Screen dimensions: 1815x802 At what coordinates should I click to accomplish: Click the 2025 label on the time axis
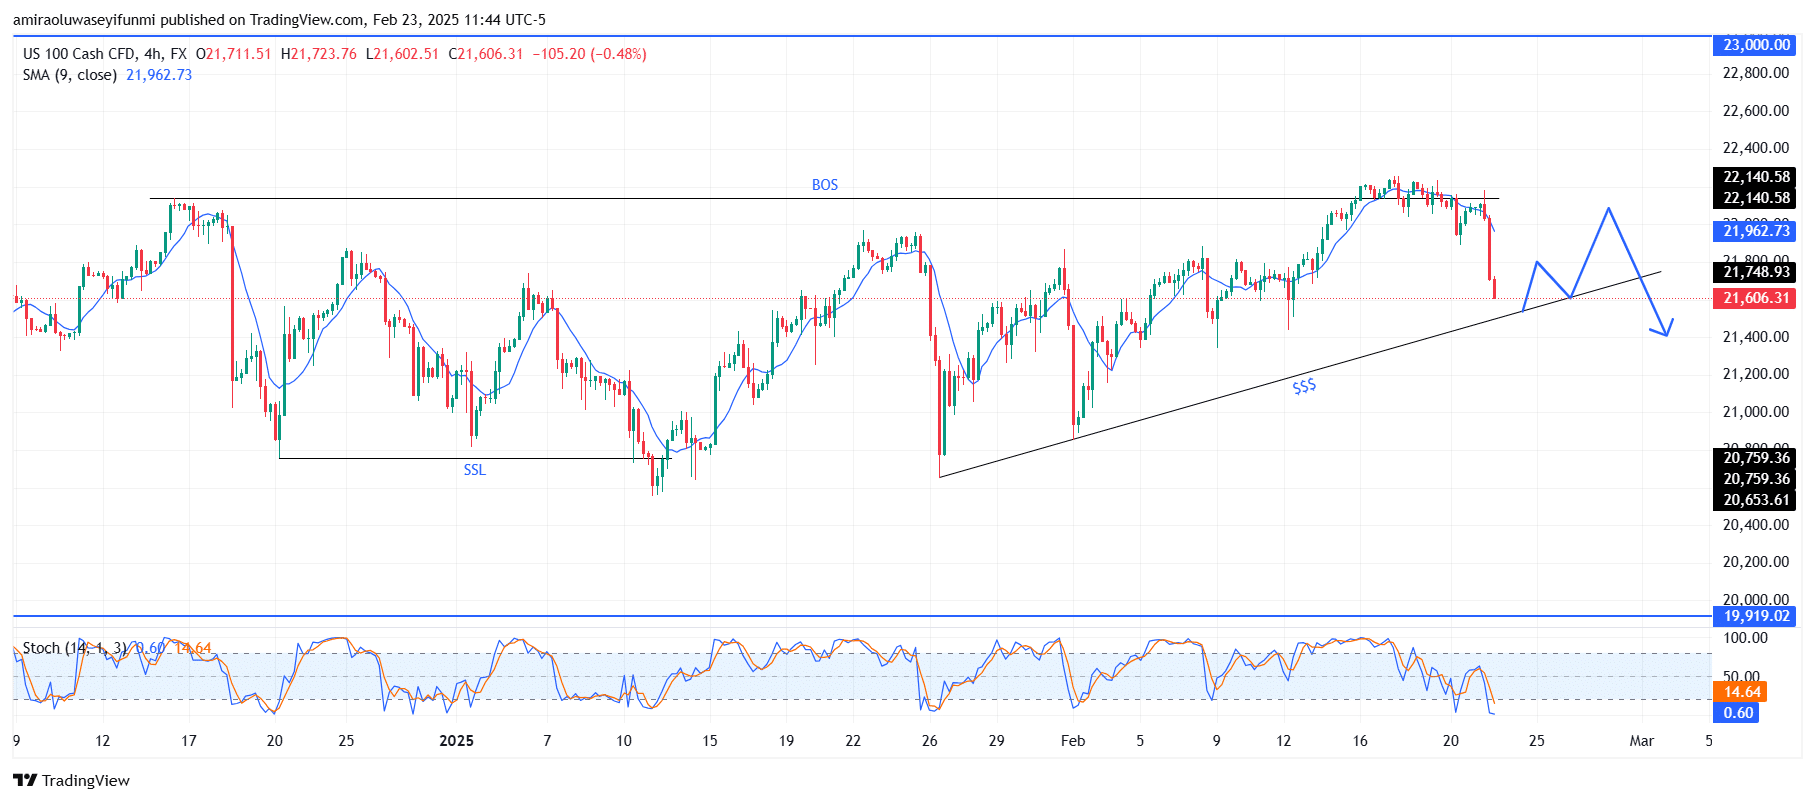click(x=457, y=741)
